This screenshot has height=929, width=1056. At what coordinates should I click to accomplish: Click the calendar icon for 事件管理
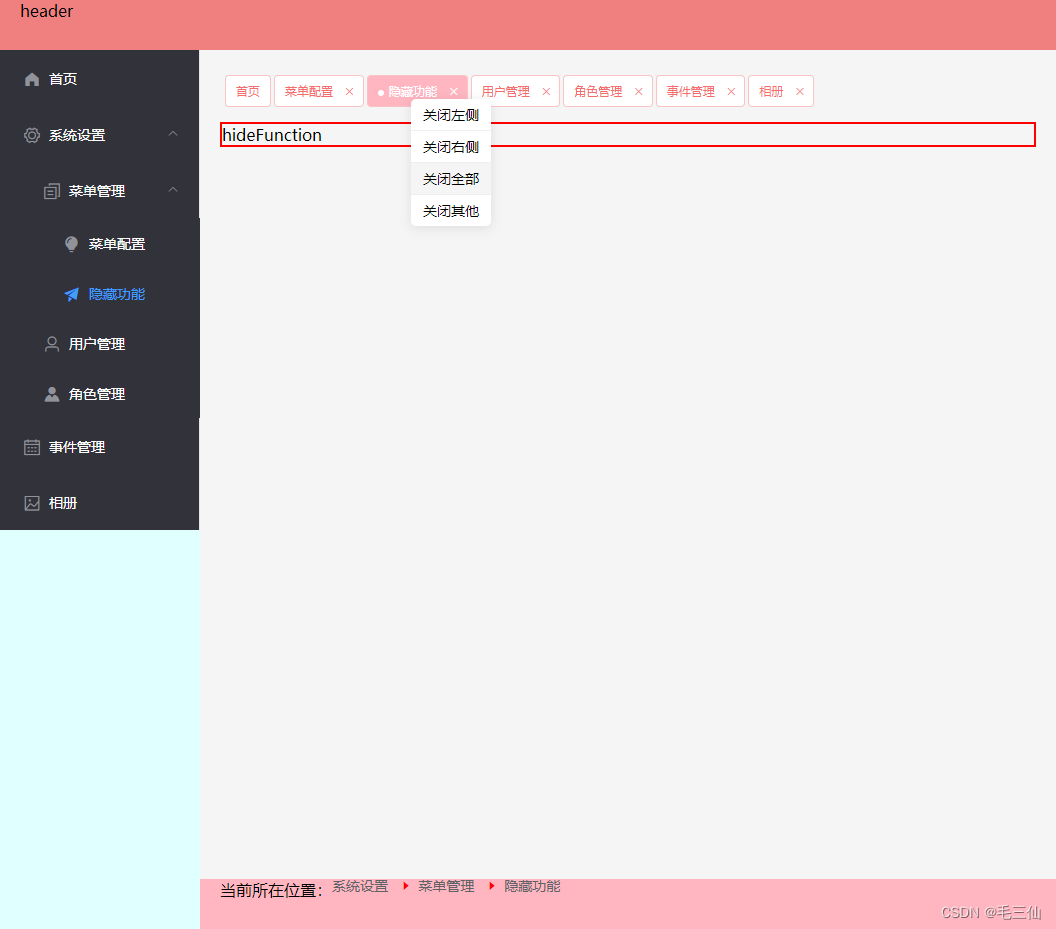[x=31, y=447]
